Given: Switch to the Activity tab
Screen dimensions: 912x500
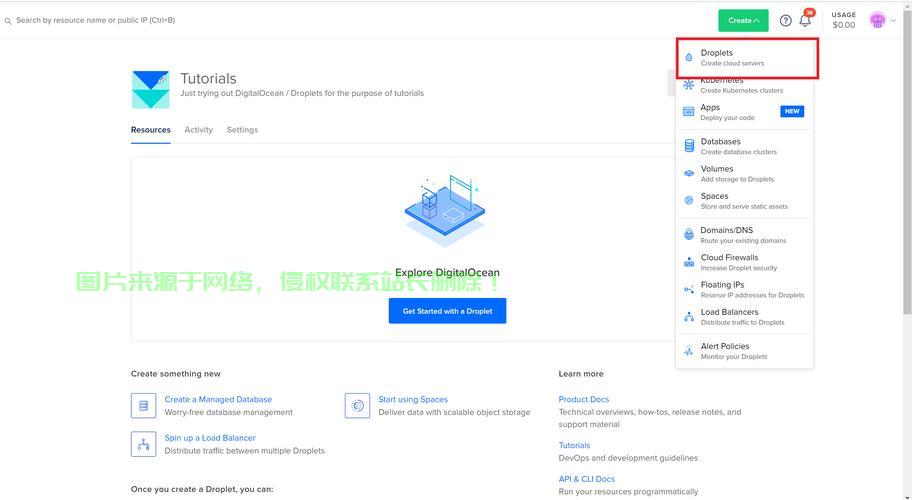Looking at the screenshot, I should tap(198, 130).
